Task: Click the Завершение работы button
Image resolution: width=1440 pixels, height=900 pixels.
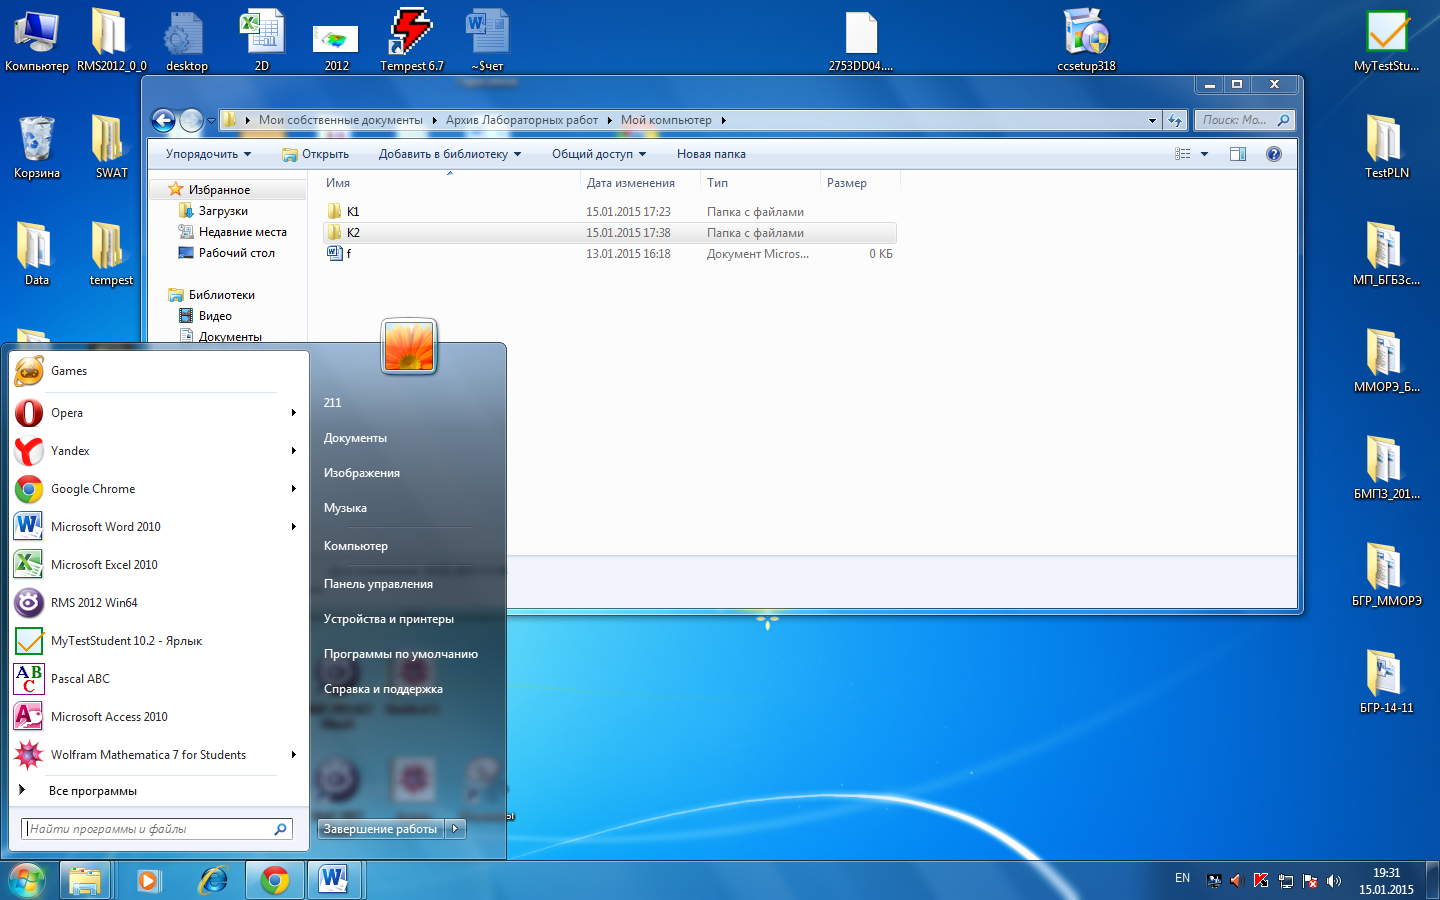Action: point(381,828)
